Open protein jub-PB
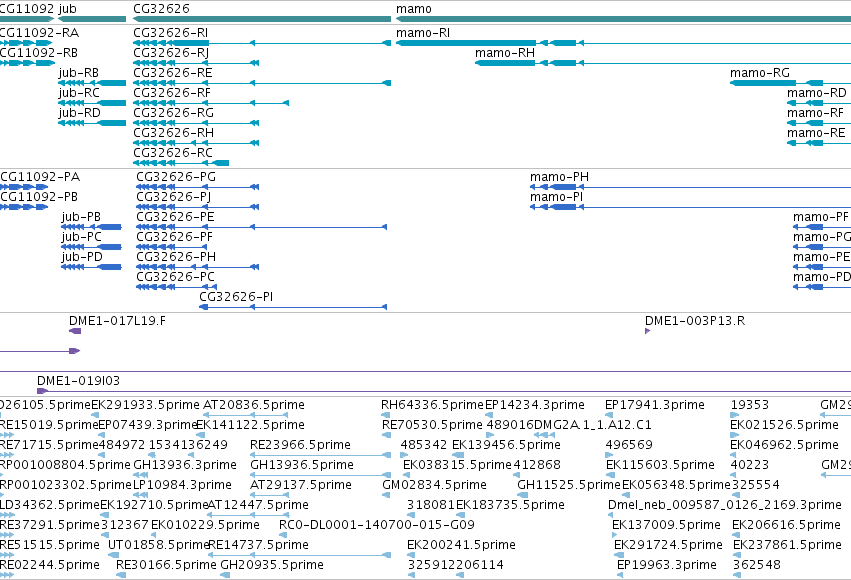 tap(81, 217)
